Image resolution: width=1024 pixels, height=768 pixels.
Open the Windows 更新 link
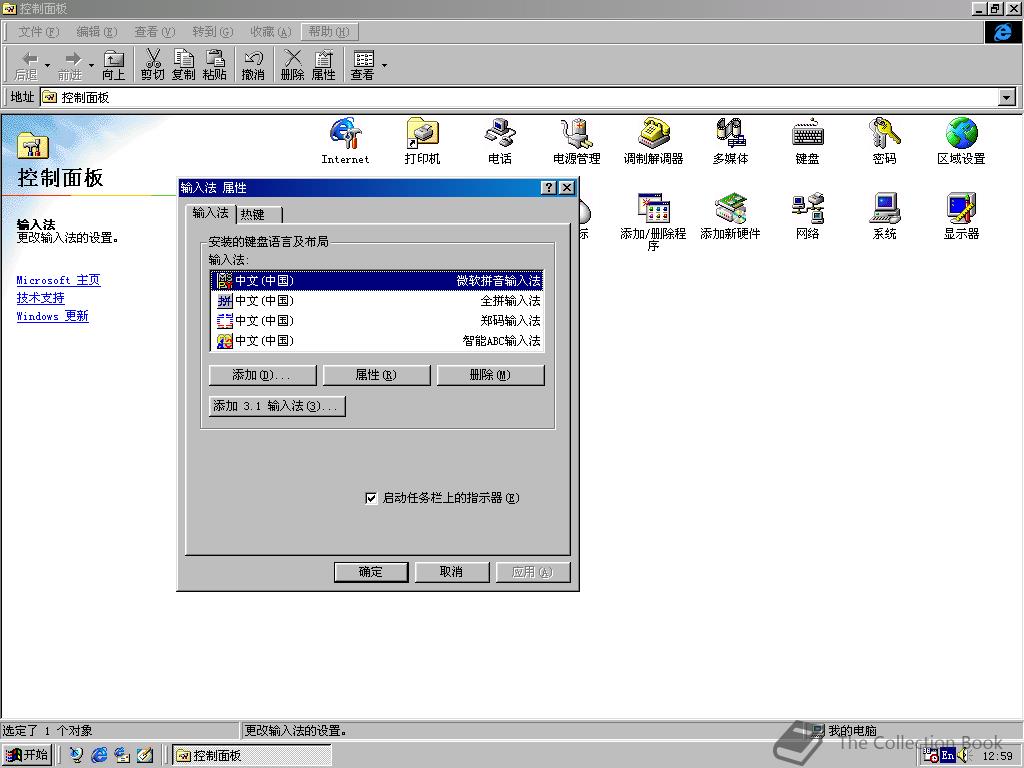(x=52, y=316)
